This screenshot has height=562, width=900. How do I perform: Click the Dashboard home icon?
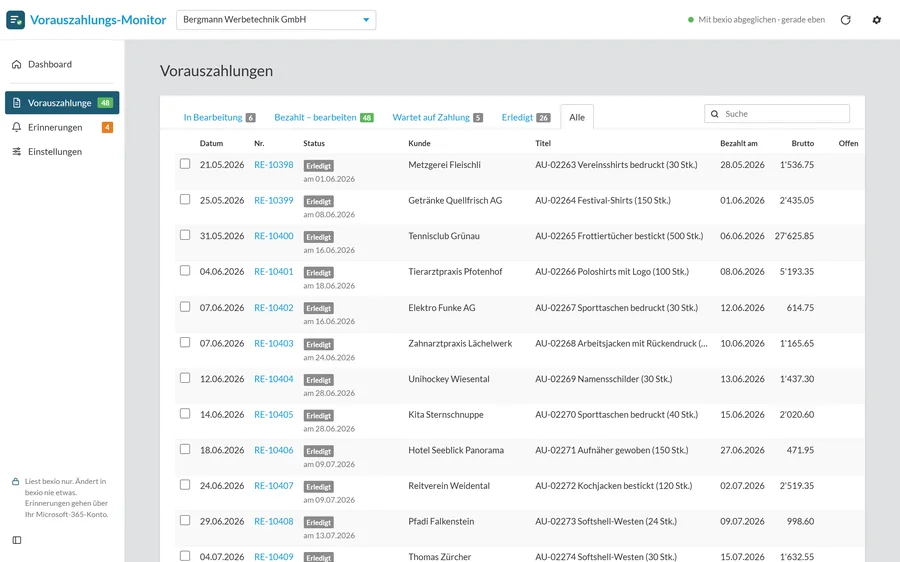[x=17, y=64]
